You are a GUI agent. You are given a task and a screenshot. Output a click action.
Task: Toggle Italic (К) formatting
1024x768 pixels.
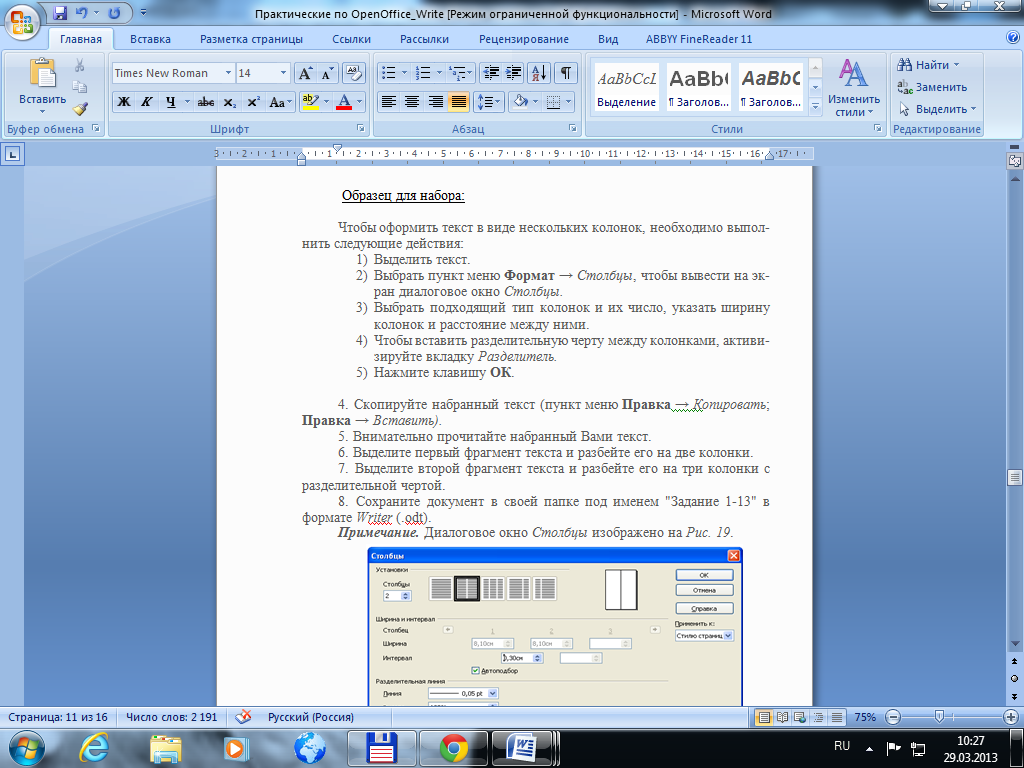click(x=147, y=102)
